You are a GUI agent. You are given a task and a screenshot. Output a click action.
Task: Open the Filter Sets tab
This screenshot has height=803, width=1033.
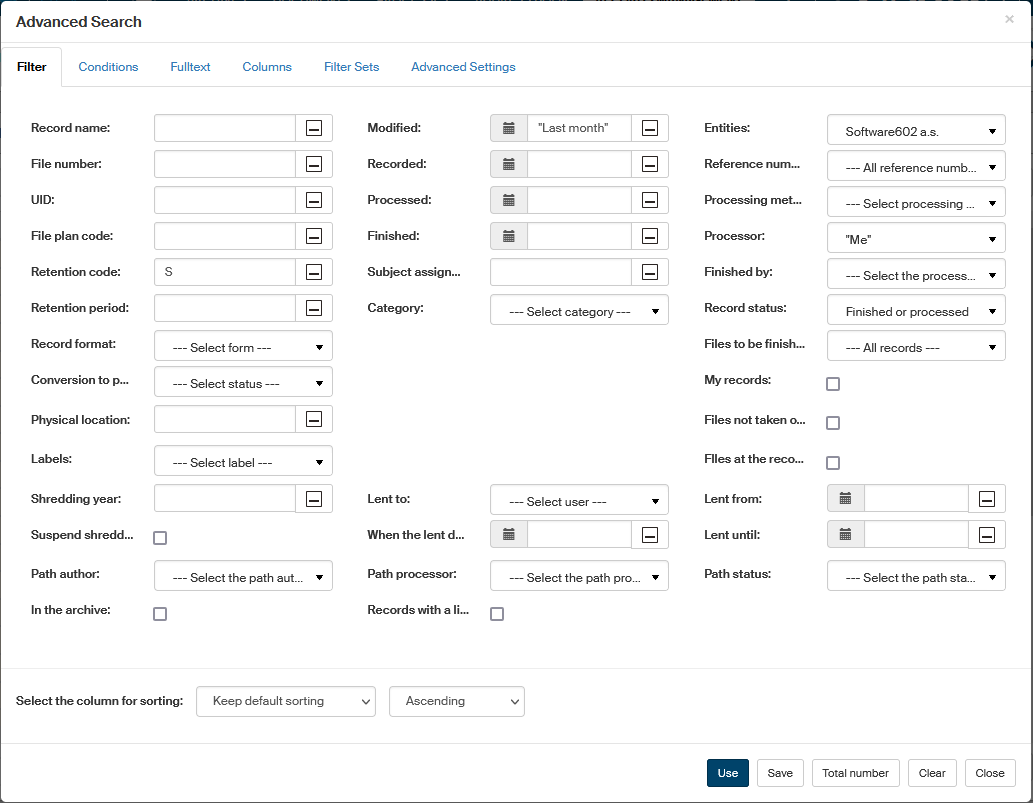click(351, 67)
